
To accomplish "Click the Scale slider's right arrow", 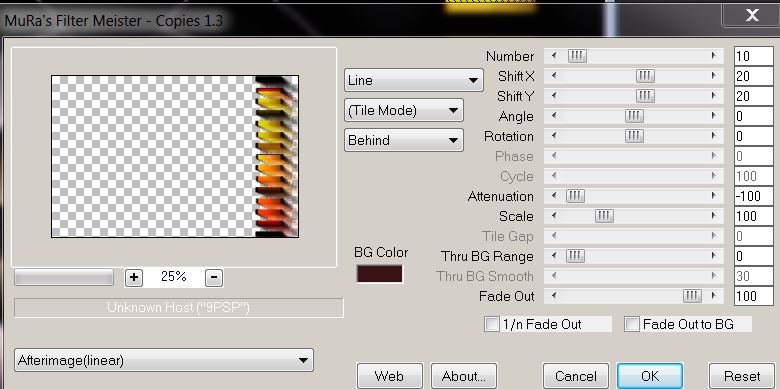I will pos(714,216).
